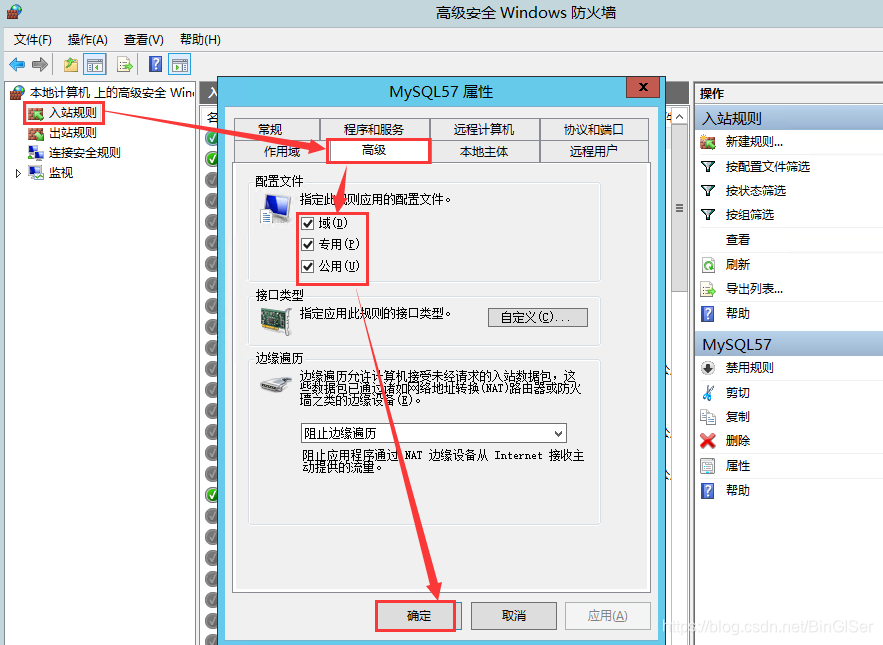The width and height of the screenshot is (883, 645).
Task: Toggle the Private 专用(P) checkbox
Action: tap(307, 244)
